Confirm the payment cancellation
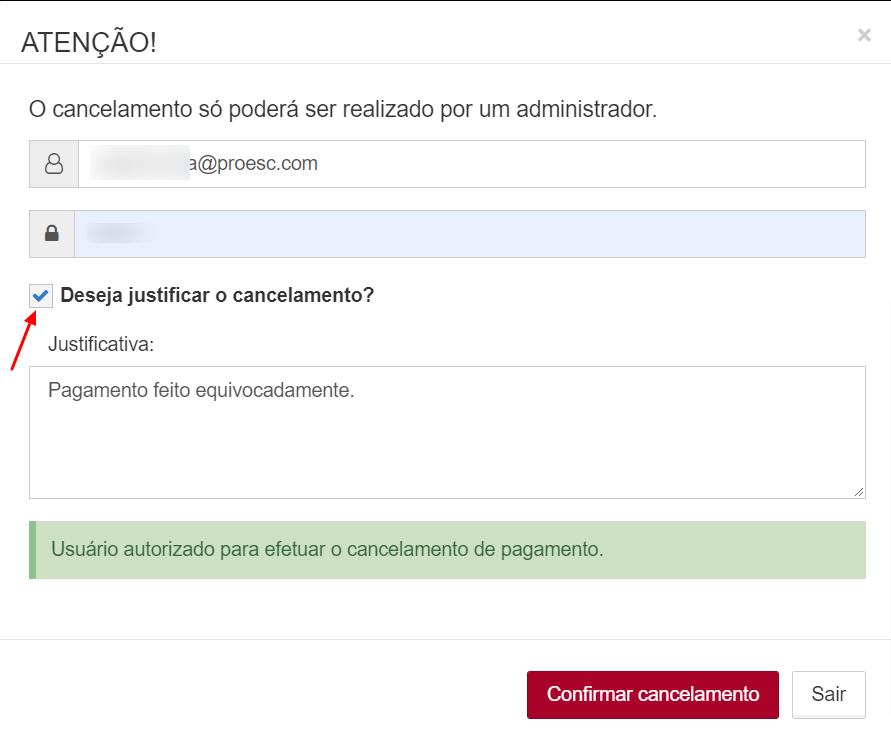 (x=652, y=694)
